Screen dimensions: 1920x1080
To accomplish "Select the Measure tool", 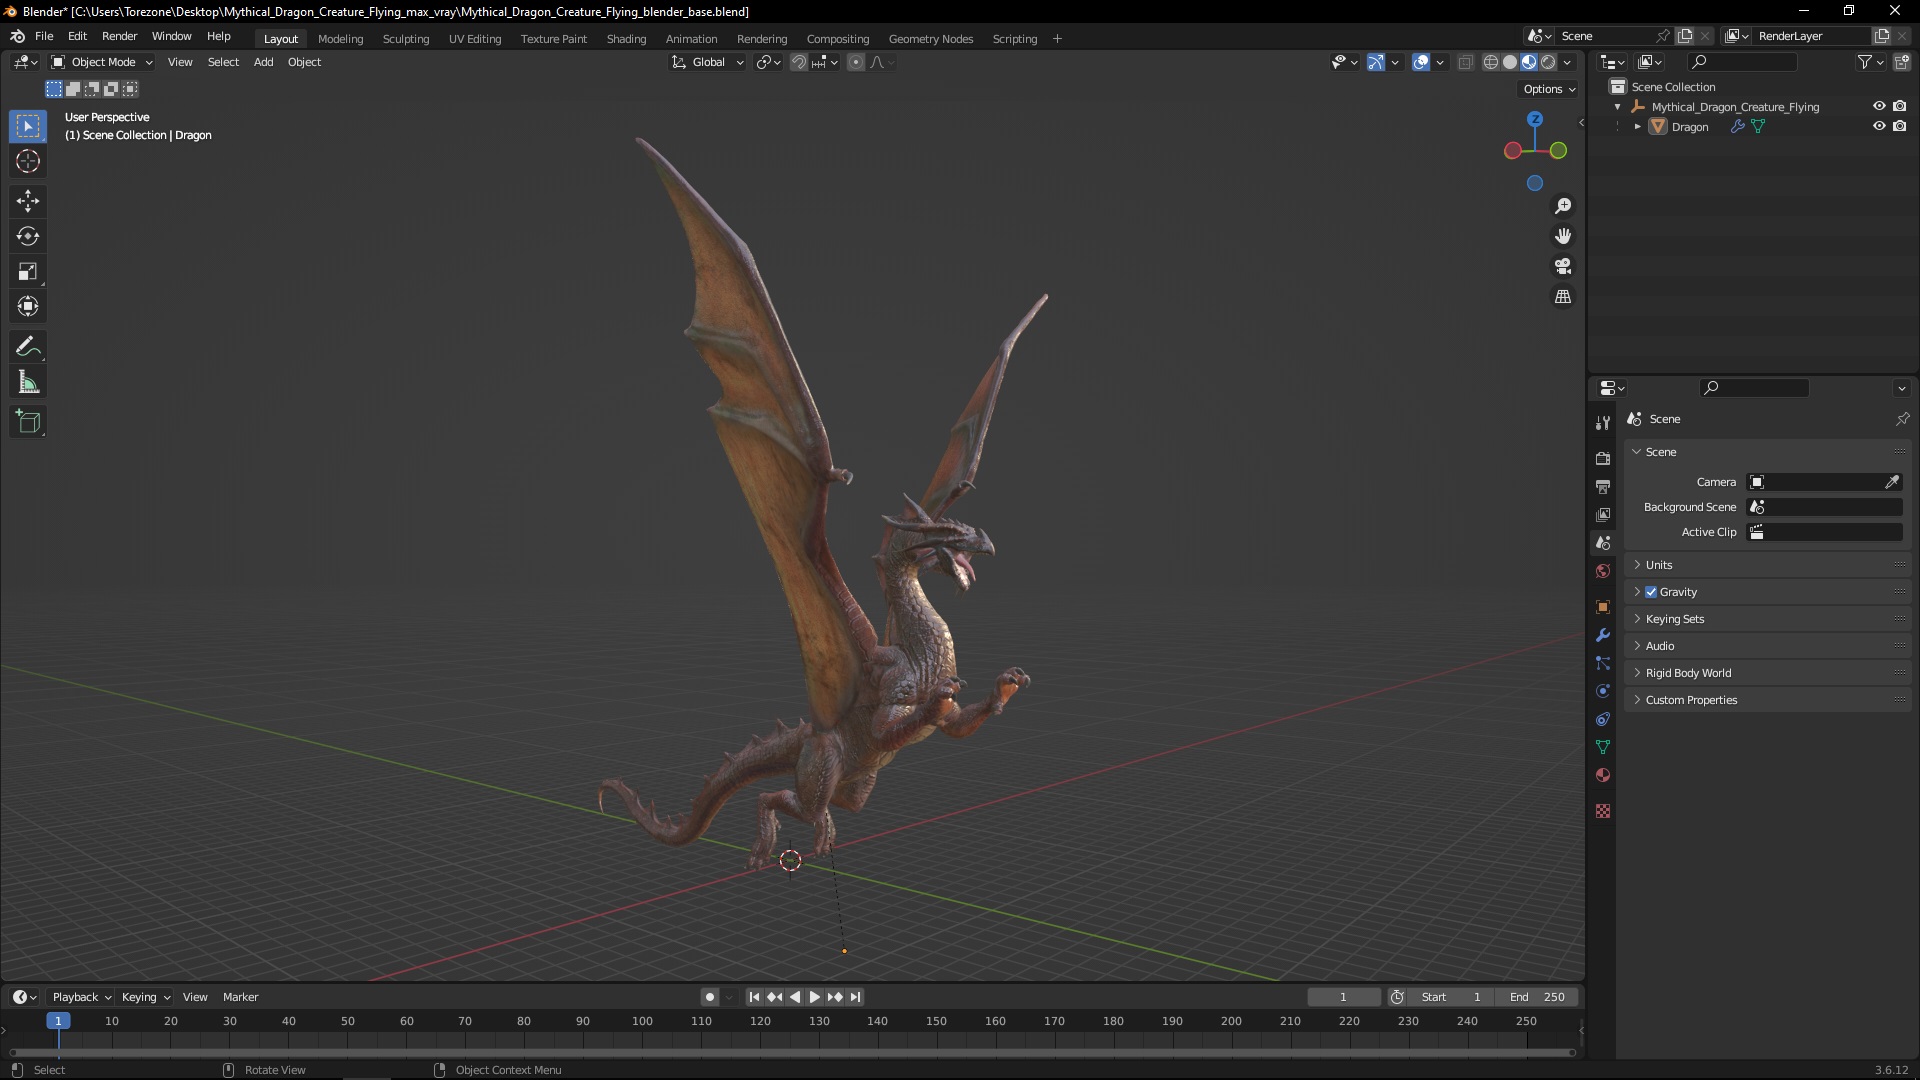I will 28,382.
